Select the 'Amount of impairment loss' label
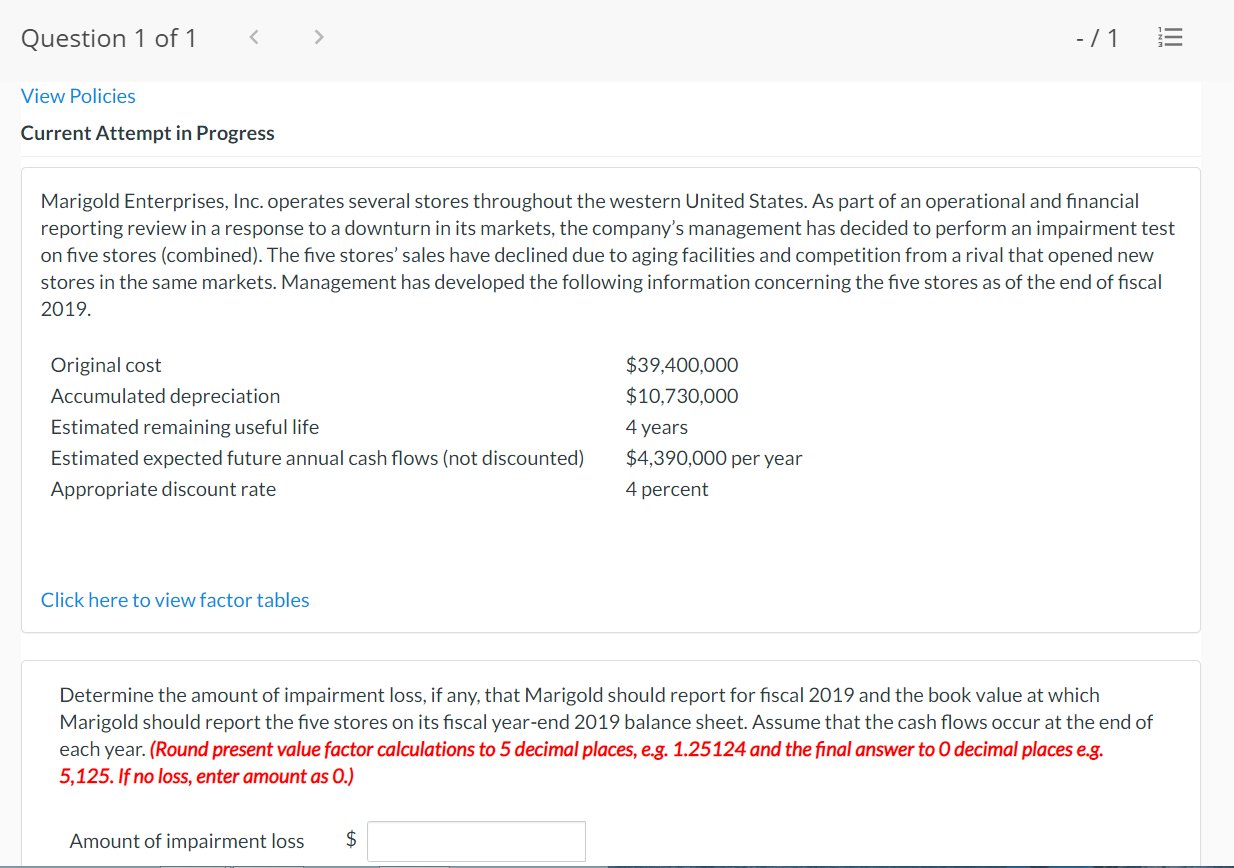Viewport: 1234px width, 868px height. coord(187,841)
